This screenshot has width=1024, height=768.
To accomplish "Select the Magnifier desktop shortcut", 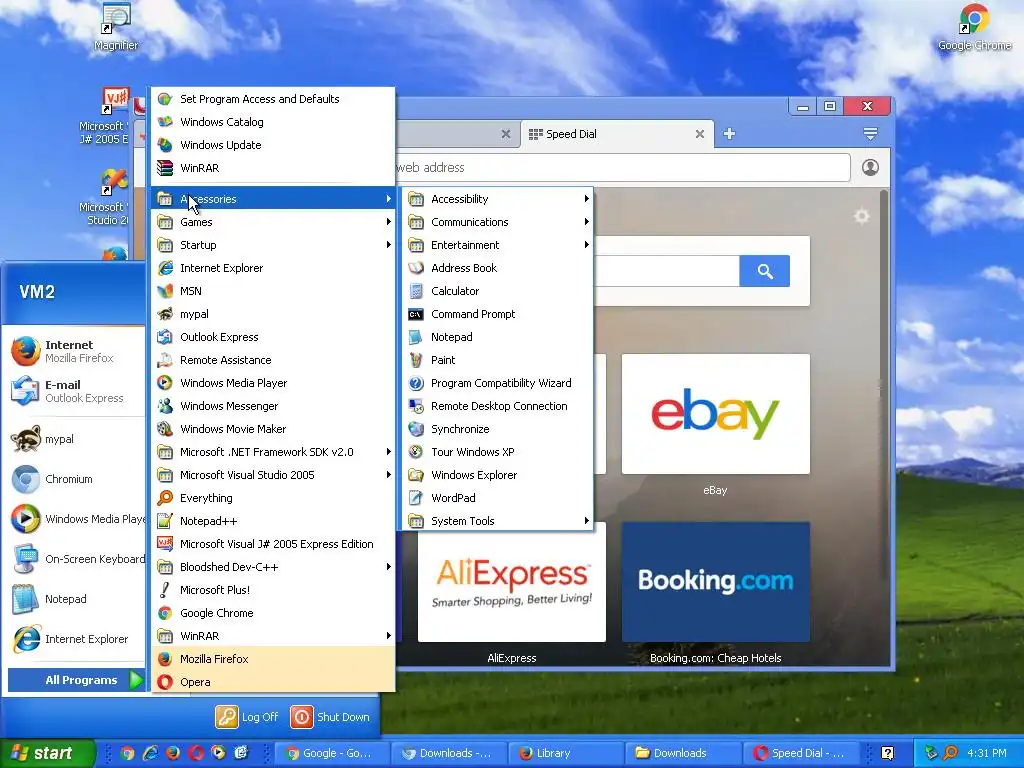I will point(116,27).
